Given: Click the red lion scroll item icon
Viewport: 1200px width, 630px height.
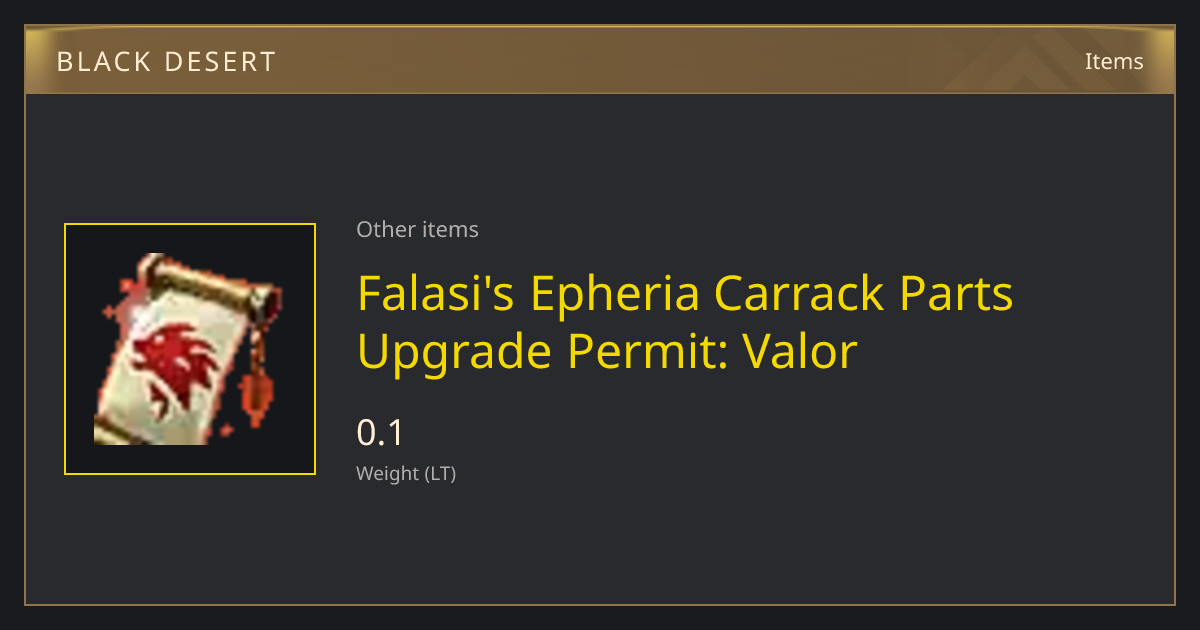Looking at the screenshot, I should pos(189,349).
